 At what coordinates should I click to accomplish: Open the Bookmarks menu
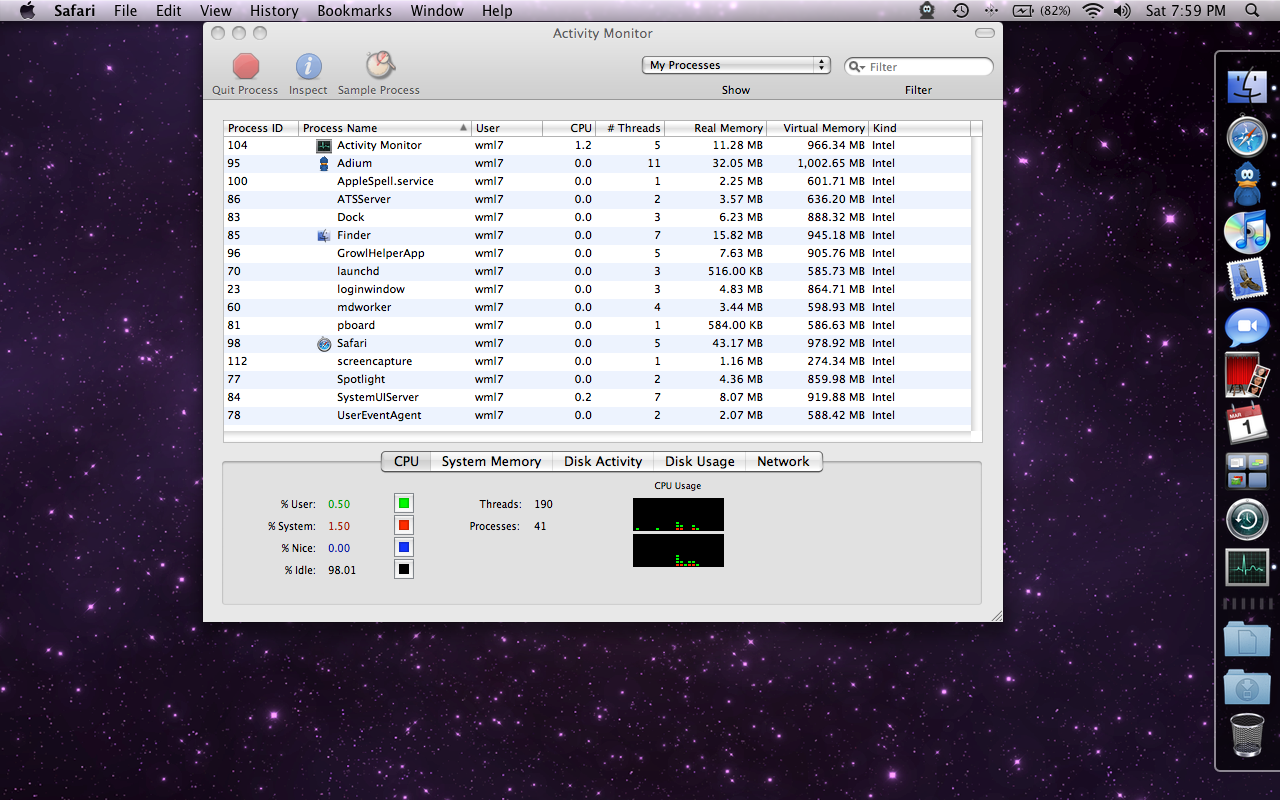coord(354,11)
